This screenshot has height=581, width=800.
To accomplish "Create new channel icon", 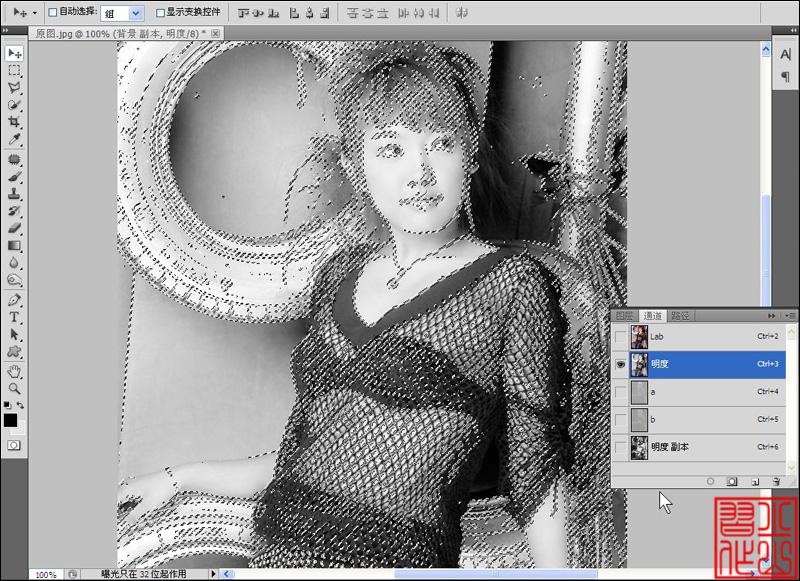I will (x=755, y=481).
